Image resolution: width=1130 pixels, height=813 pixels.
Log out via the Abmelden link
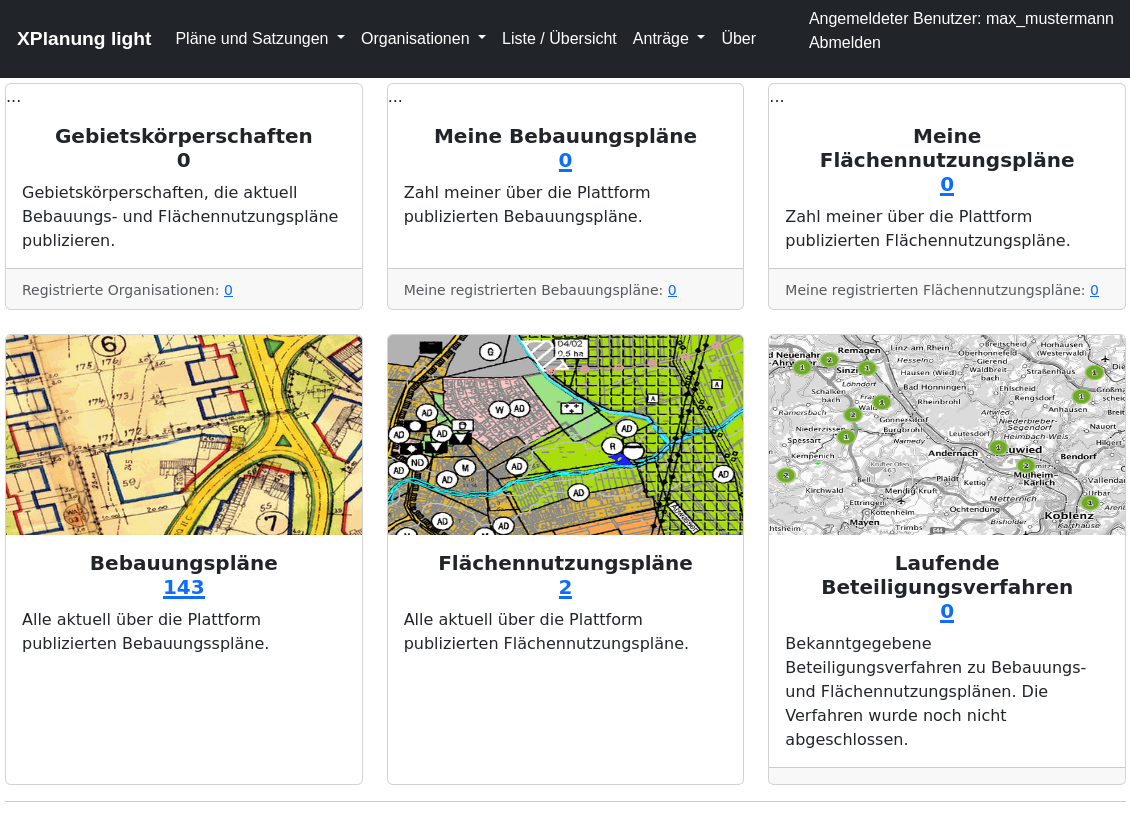845,42
